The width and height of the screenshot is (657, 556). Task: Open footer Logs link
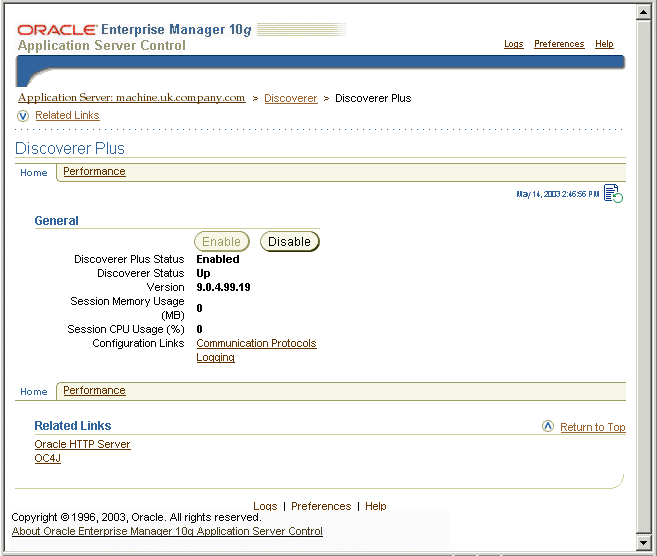point(265,506)
